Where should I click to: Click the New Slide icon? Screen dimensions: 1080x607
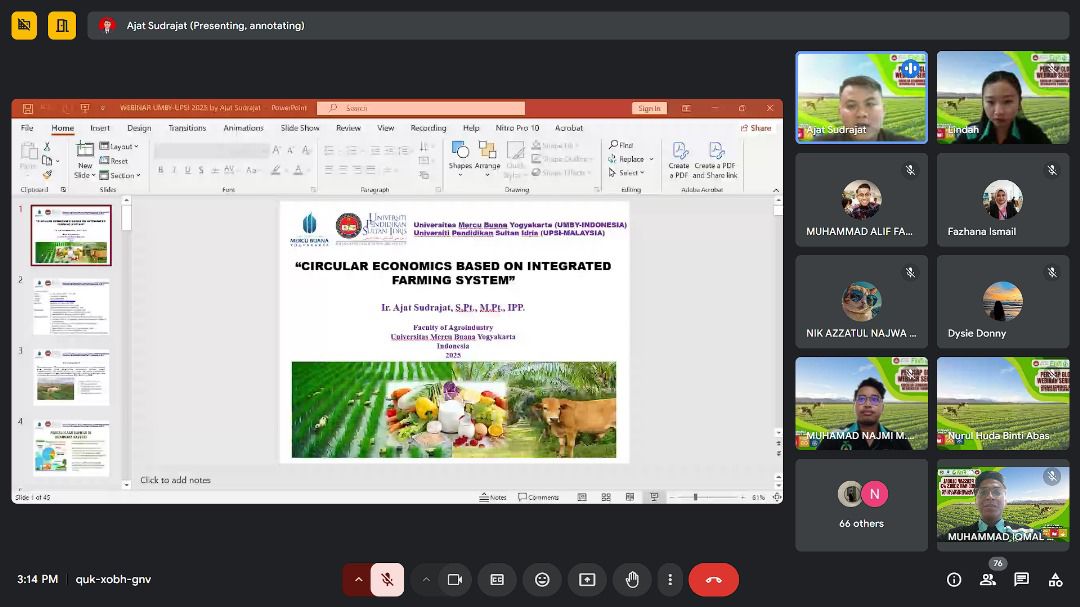pos(85,149)
